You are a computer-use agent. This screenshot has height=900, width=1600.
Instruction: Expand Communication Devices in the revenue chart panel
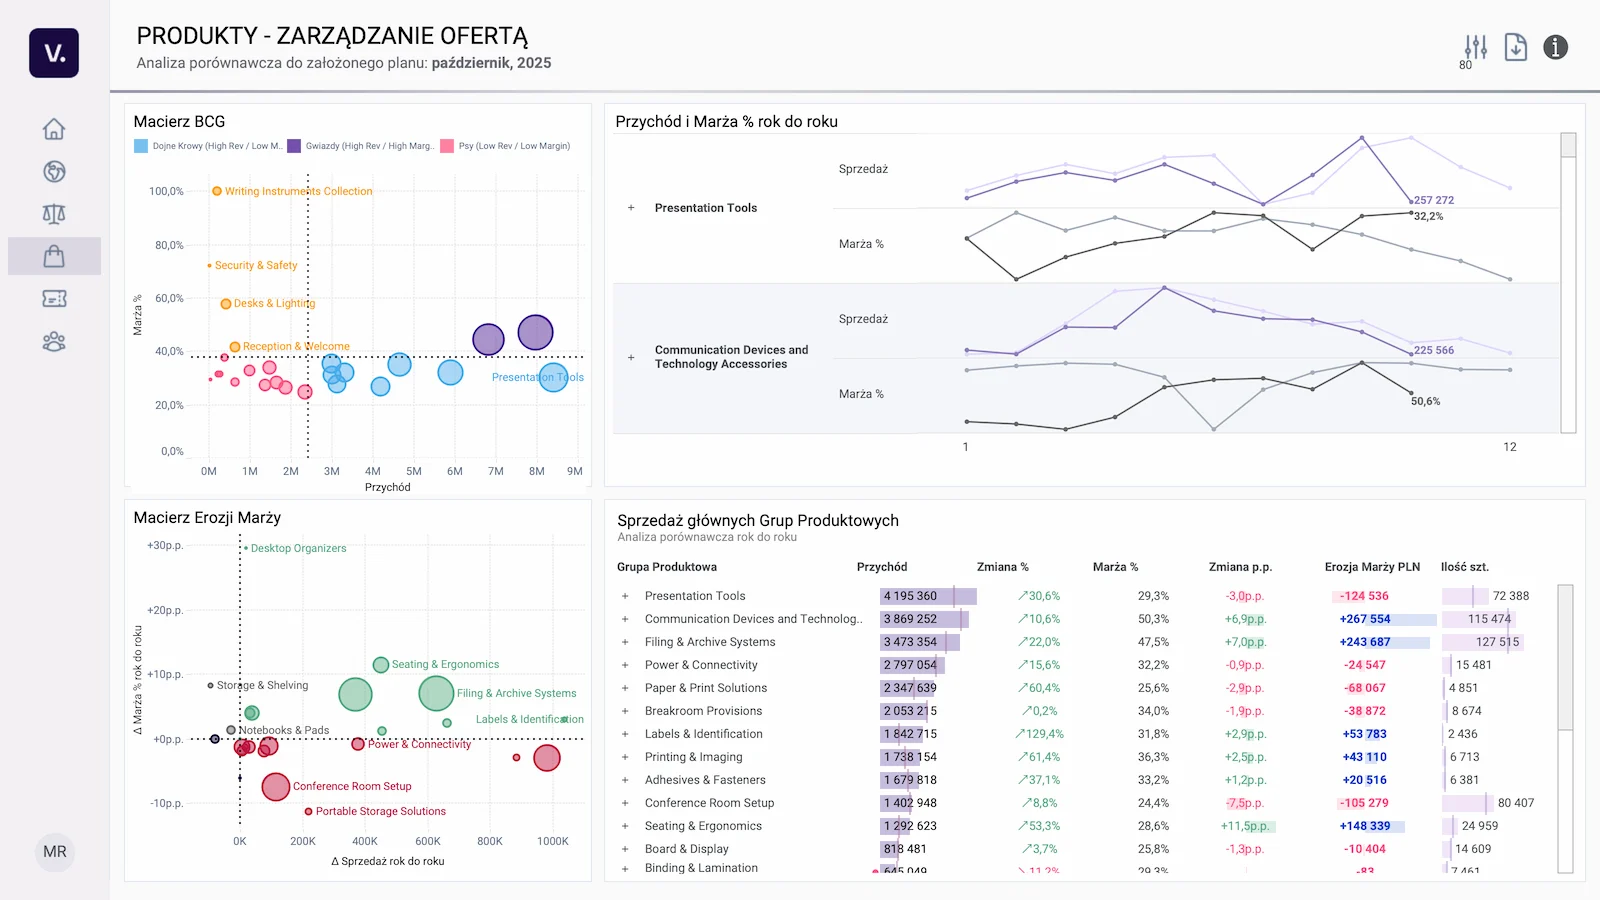pos(631,357)
